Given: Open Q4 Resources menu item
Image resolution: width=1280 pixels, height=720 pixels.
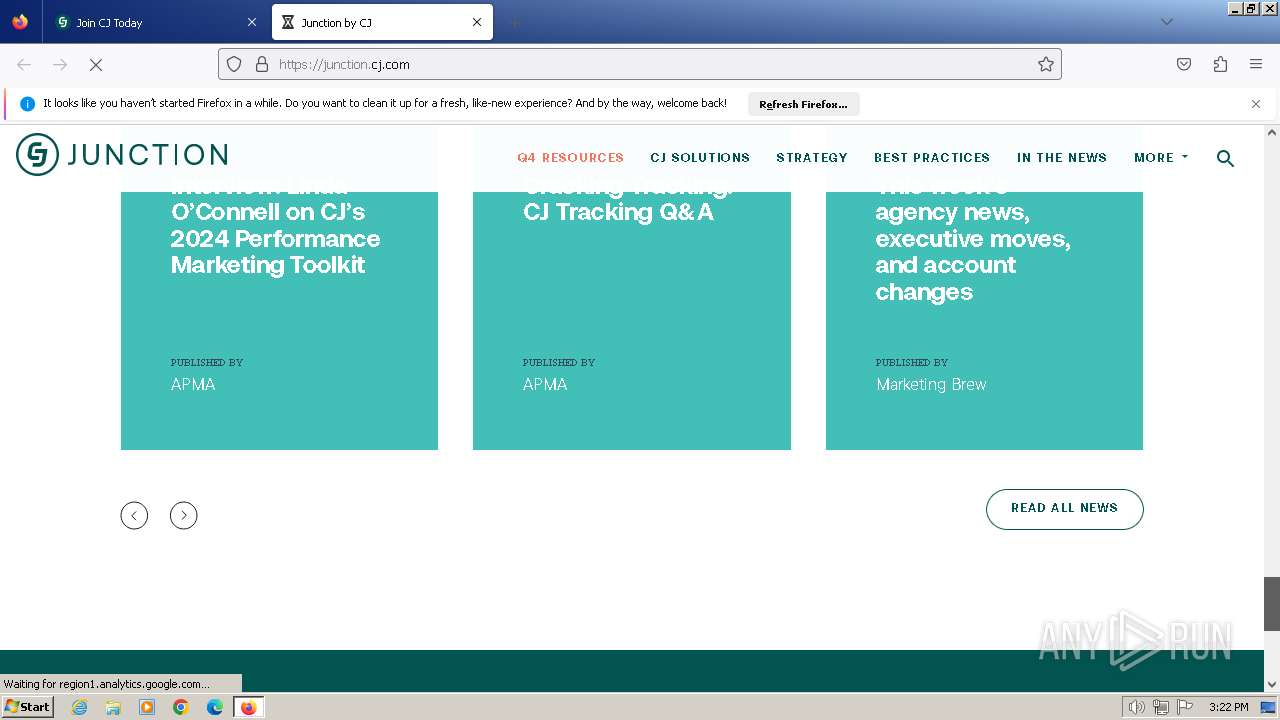Looking at the screenshot, I should point(570,158).
